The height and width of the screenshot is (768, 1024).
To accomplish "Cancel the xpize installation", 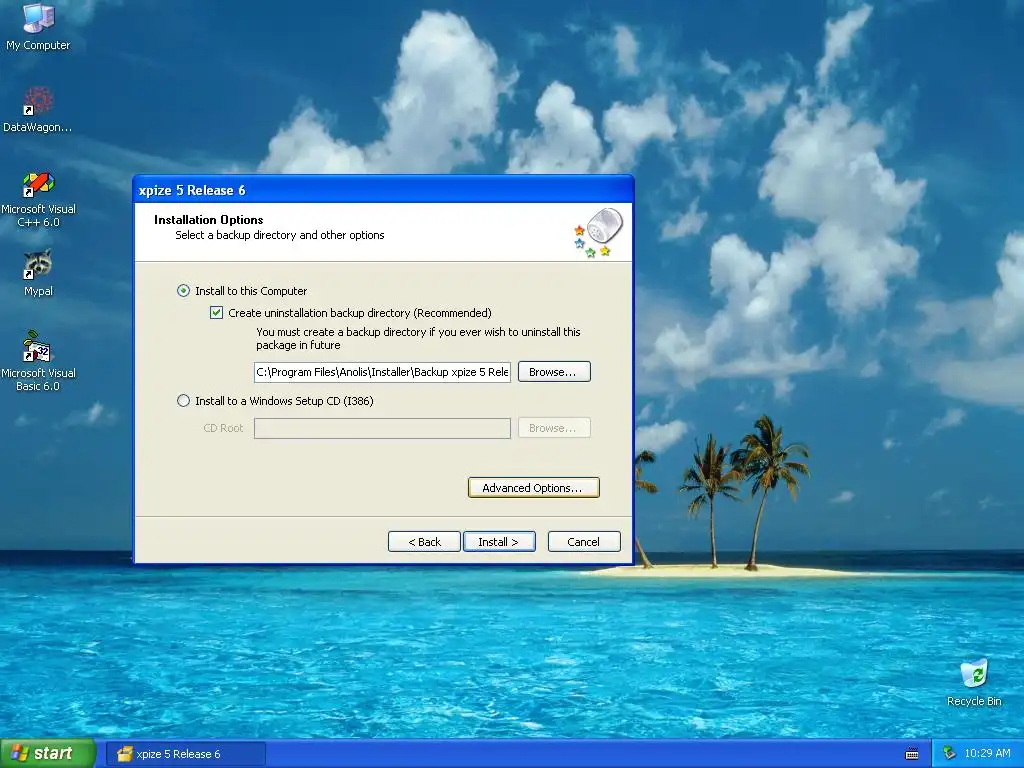I will pyautogui.click(x=584, y=542).
